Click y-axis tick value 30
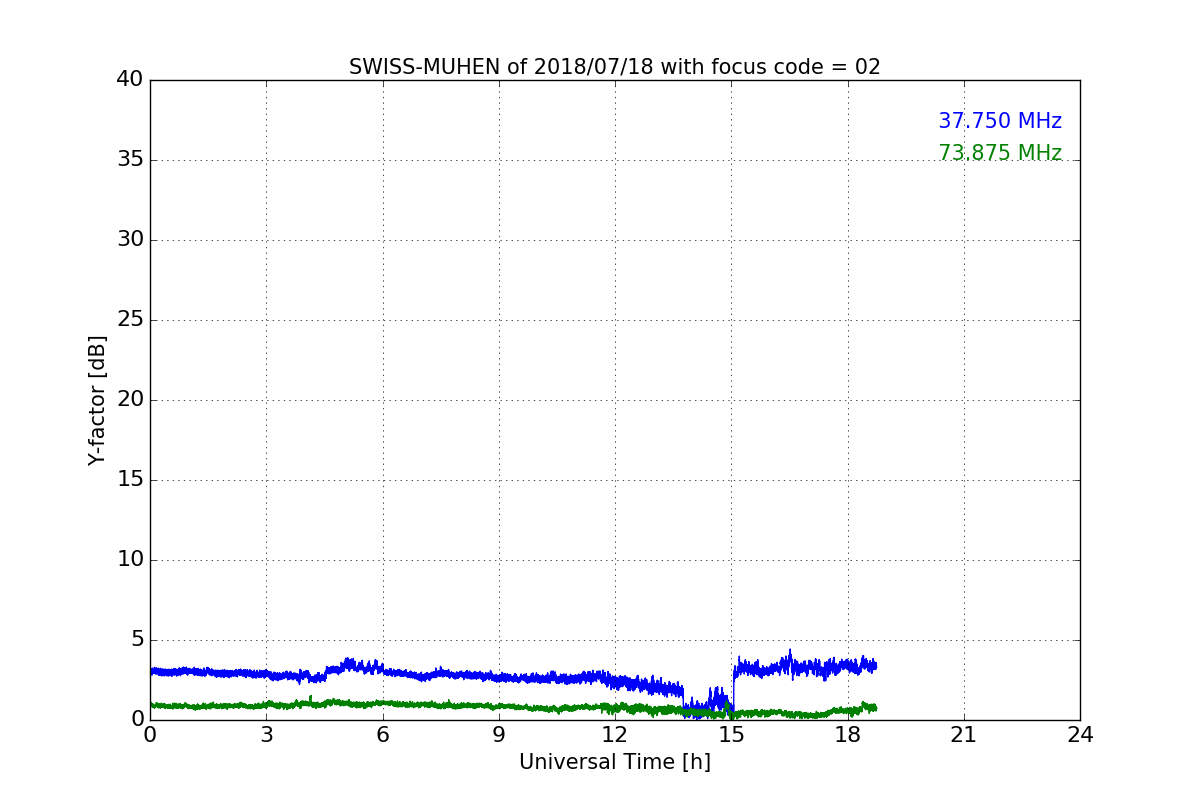The width and height of the screenshot is (1200, 800). [x=130, y=239]
